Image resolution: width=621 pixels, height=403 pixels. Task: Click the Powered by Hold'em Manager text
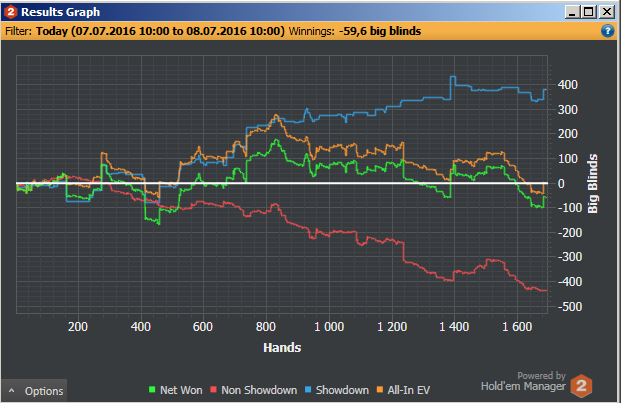[523, 381]
